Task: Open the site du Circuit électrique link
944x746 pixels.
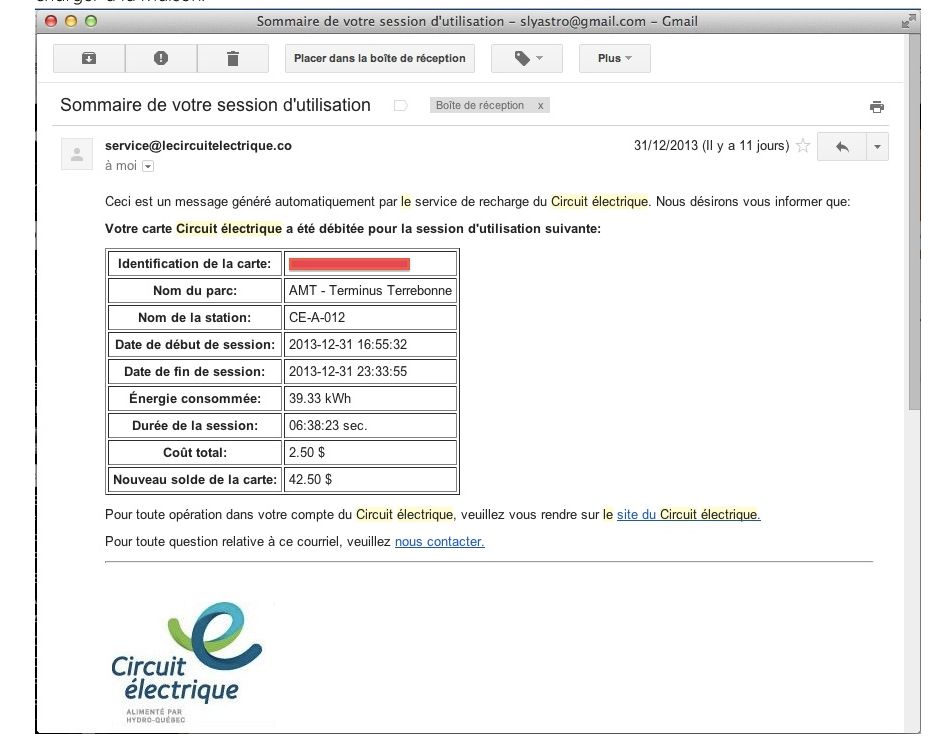Action: pyautogui.click(x=688, y=515)
